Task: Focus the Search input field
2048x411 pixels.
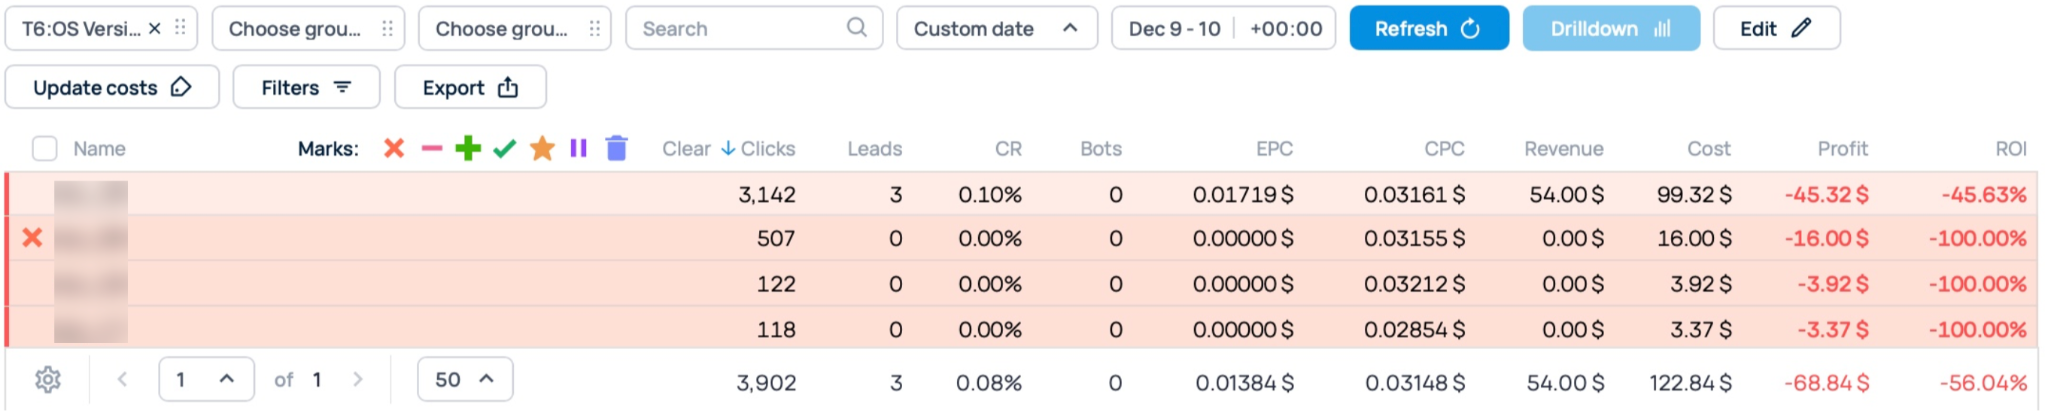Action: tap(754, 29)
